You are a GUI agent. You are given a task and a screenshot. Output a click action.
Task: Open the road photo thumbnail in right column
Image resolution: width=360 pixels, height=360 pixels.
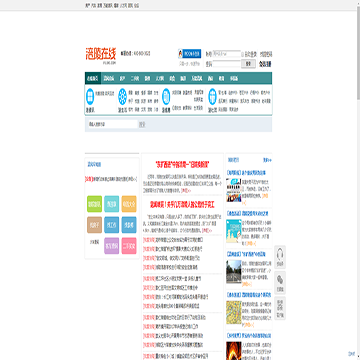pyautogui.click(x=234, y=271)
